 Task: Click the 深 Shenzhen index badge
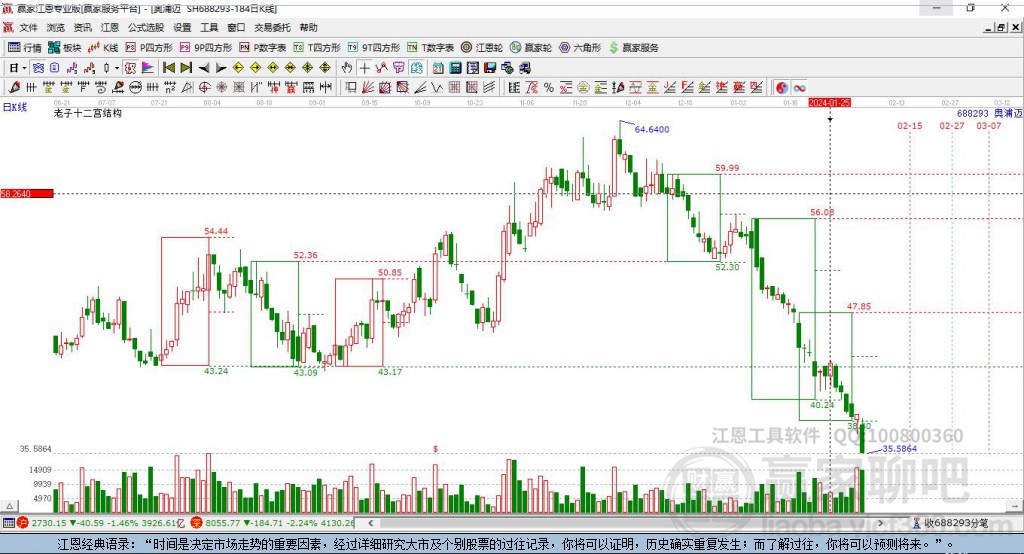(197, 523)
